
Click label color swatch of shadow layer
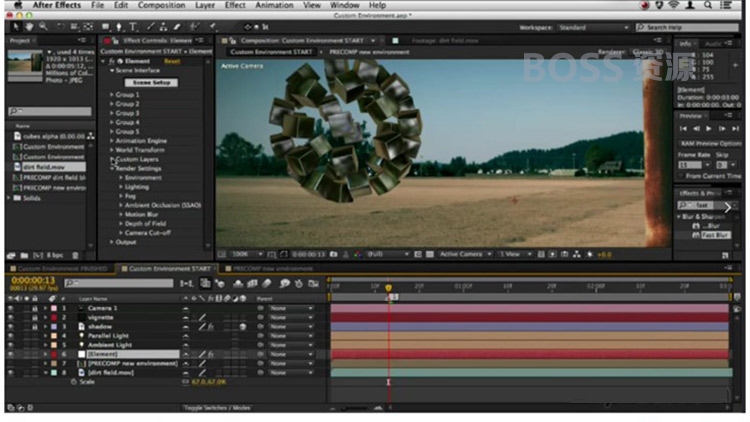pyautogui.click(x=54, y=326)
